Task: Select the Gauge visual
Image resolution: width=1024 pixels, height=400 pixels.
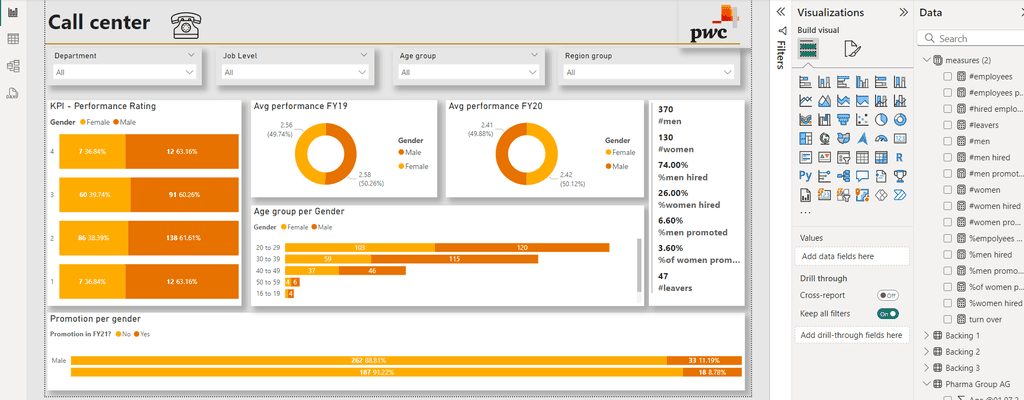Action: (881, 139)
